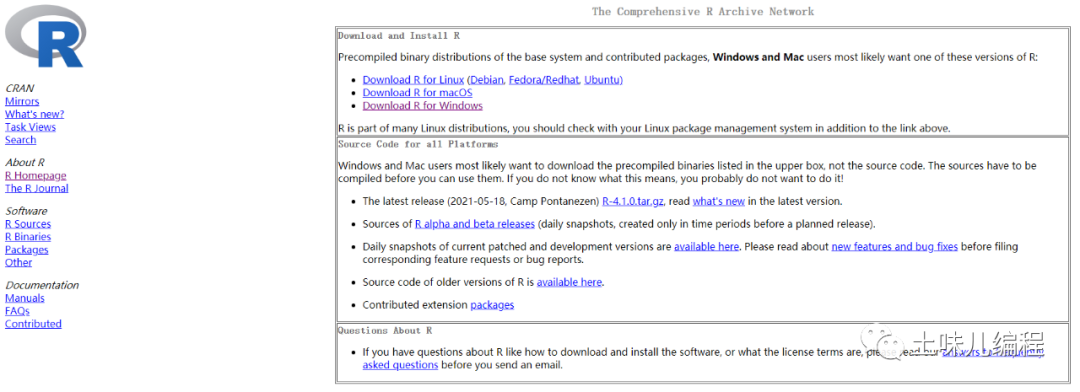Select the Debian distribution link
Screen dimensions: 1080x392
[x=487, y=80]
